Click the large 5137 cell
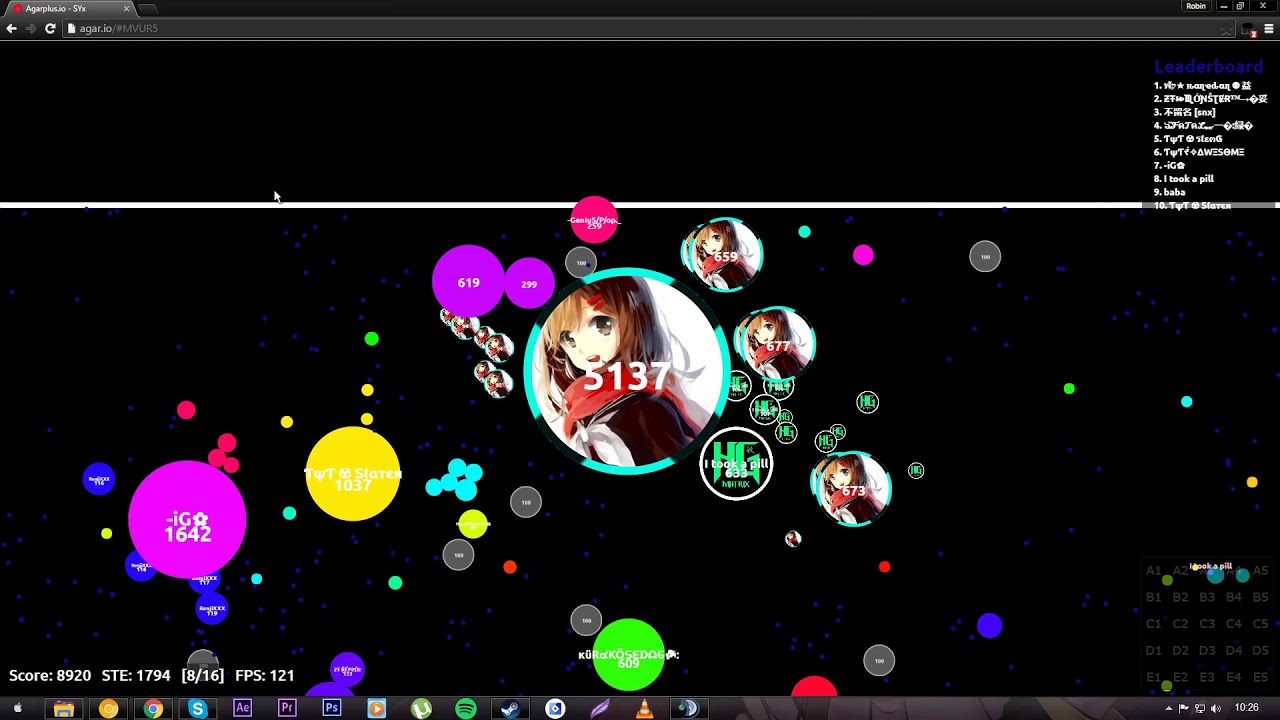 click(x=626, y=371)
